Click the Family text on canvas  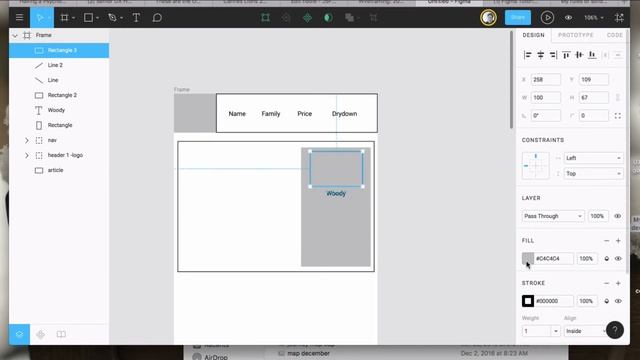click(x=271, y=114)
